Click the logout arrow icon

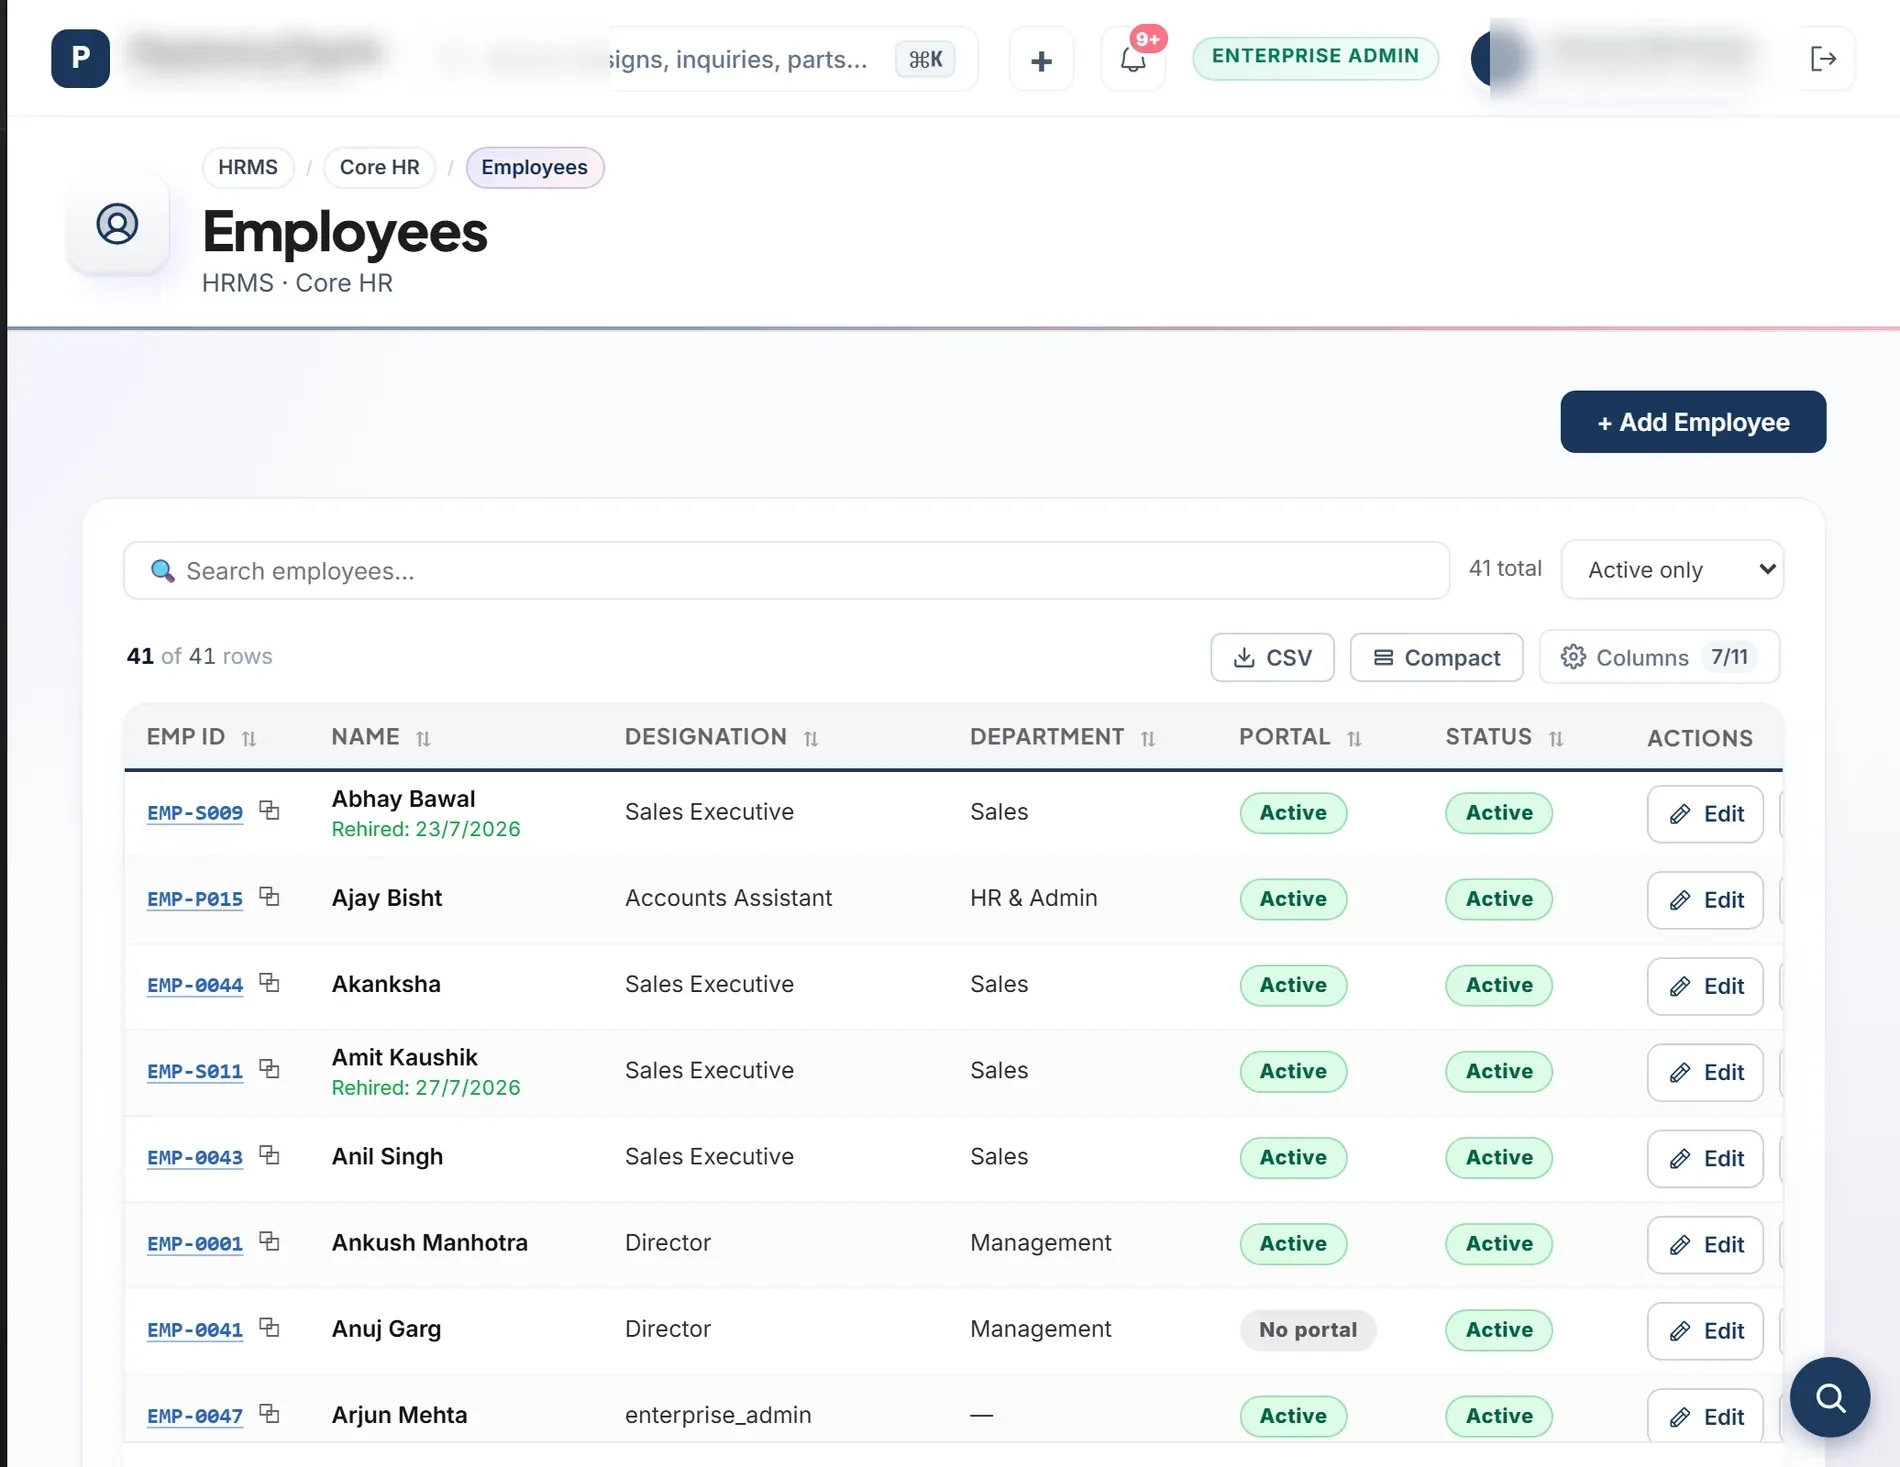[x=1823, y=59]
